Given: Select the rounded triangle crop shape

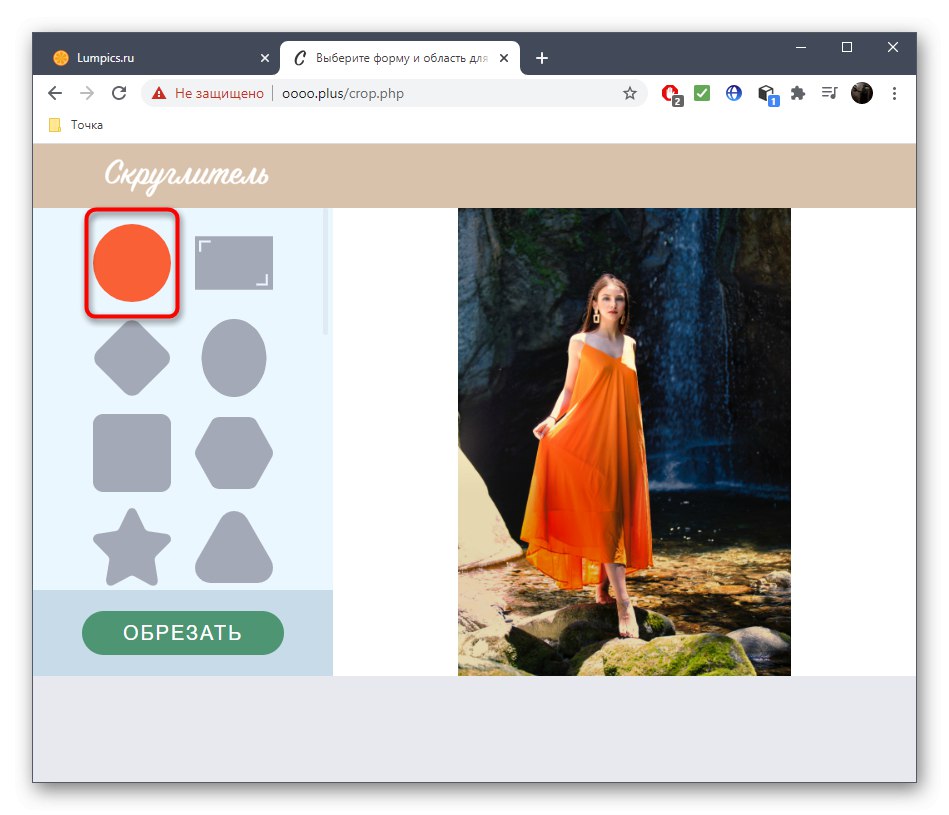Looking at the screenshot, I should [234, 548].
